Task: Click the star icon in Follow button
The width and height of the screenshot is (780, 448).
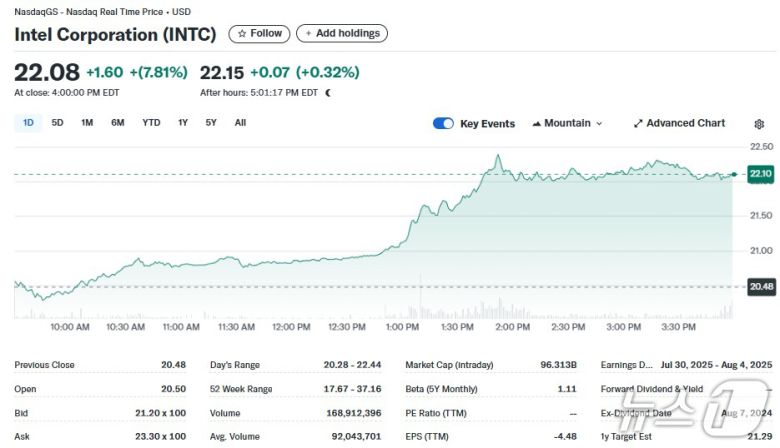Action: [241, 34]
